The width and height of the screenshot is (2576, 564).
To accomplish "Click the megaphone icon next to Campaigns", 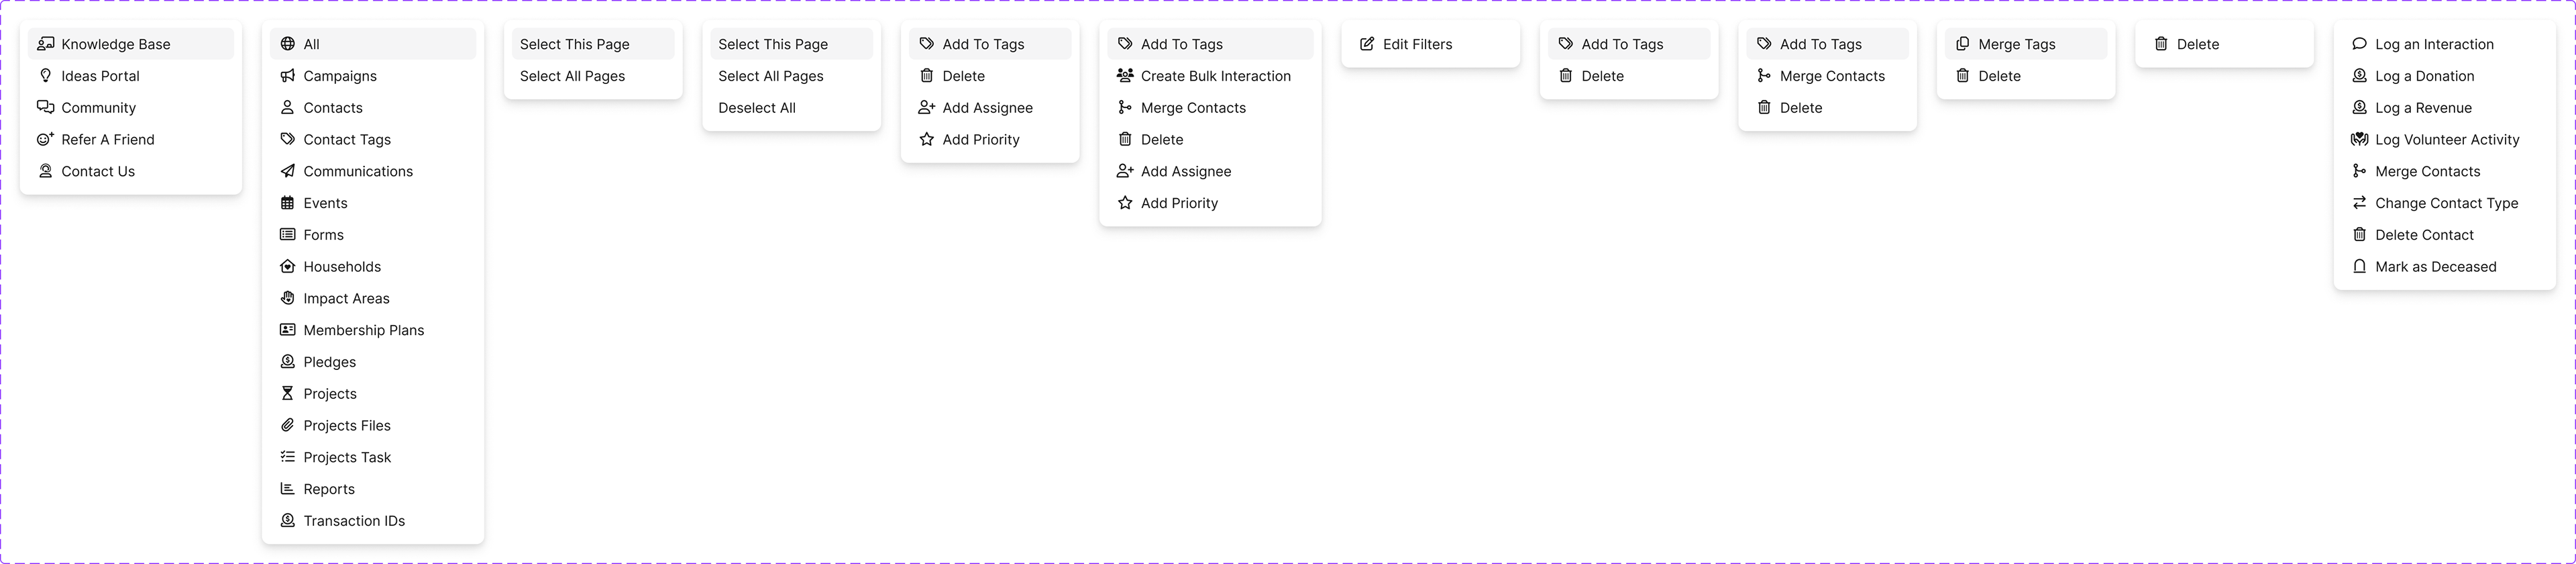I will tap(288, 76).
